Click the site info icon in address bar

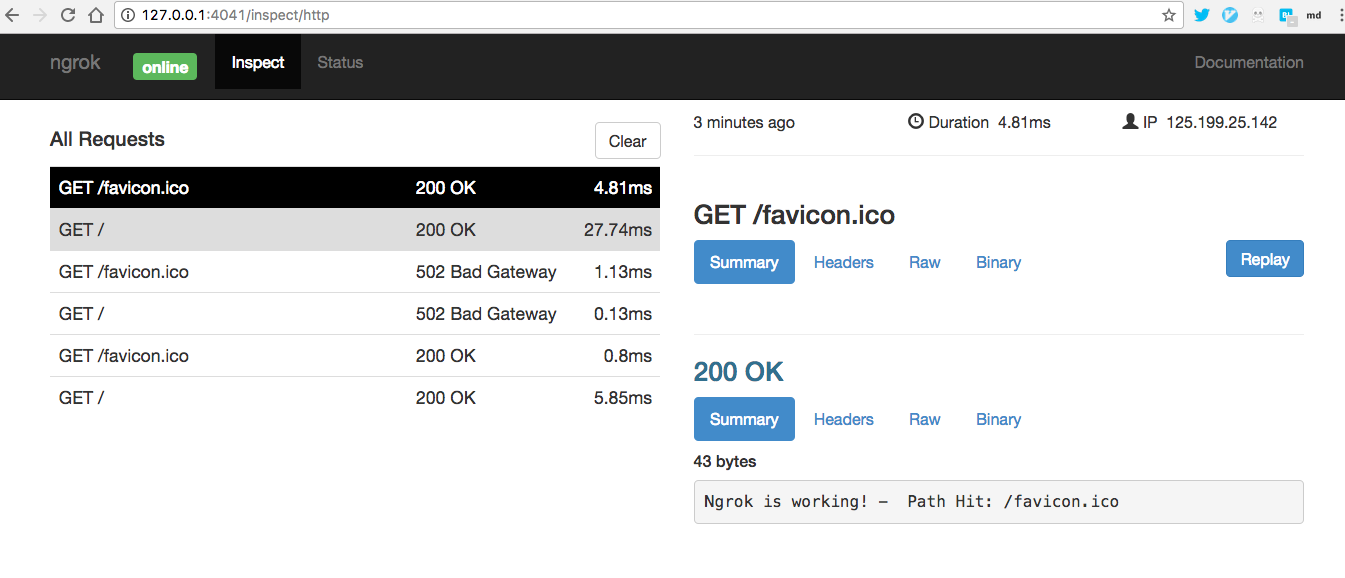point(127,15)
